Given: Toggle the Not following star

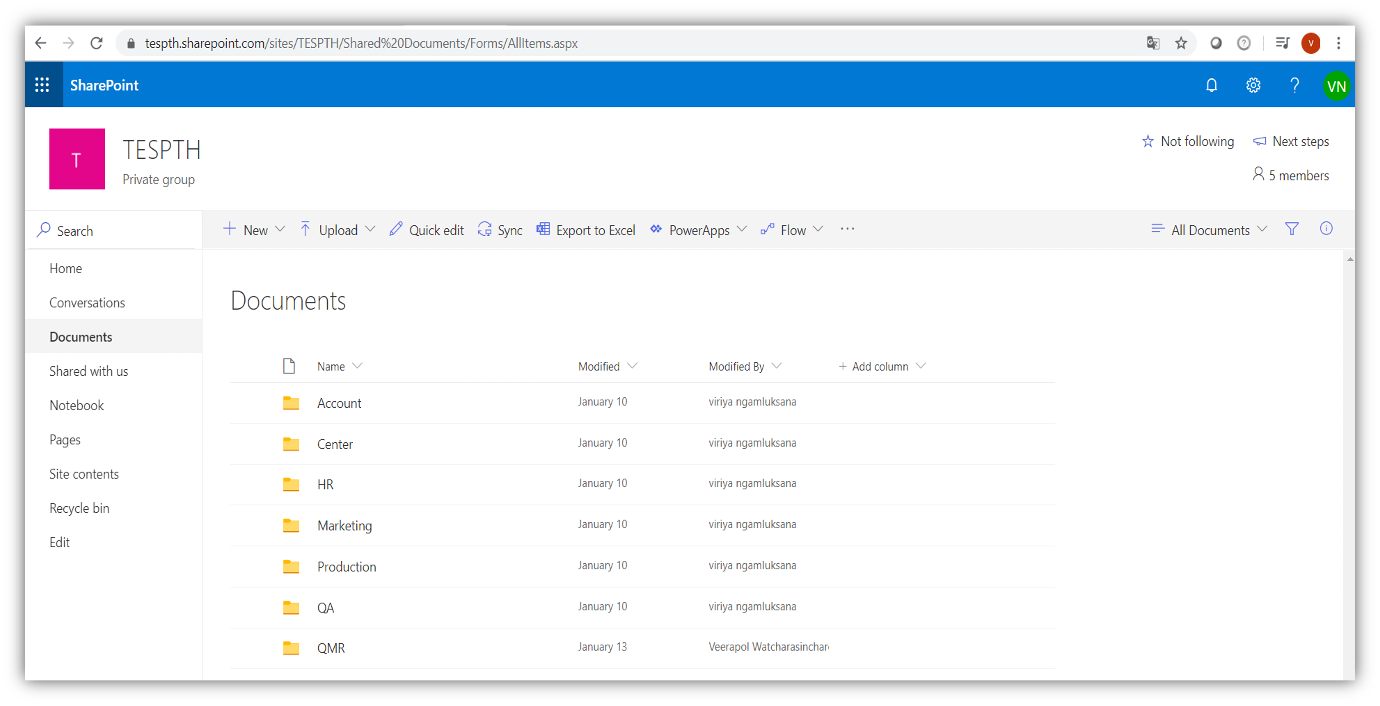Looking at the screenshot, I should 1188,142.
